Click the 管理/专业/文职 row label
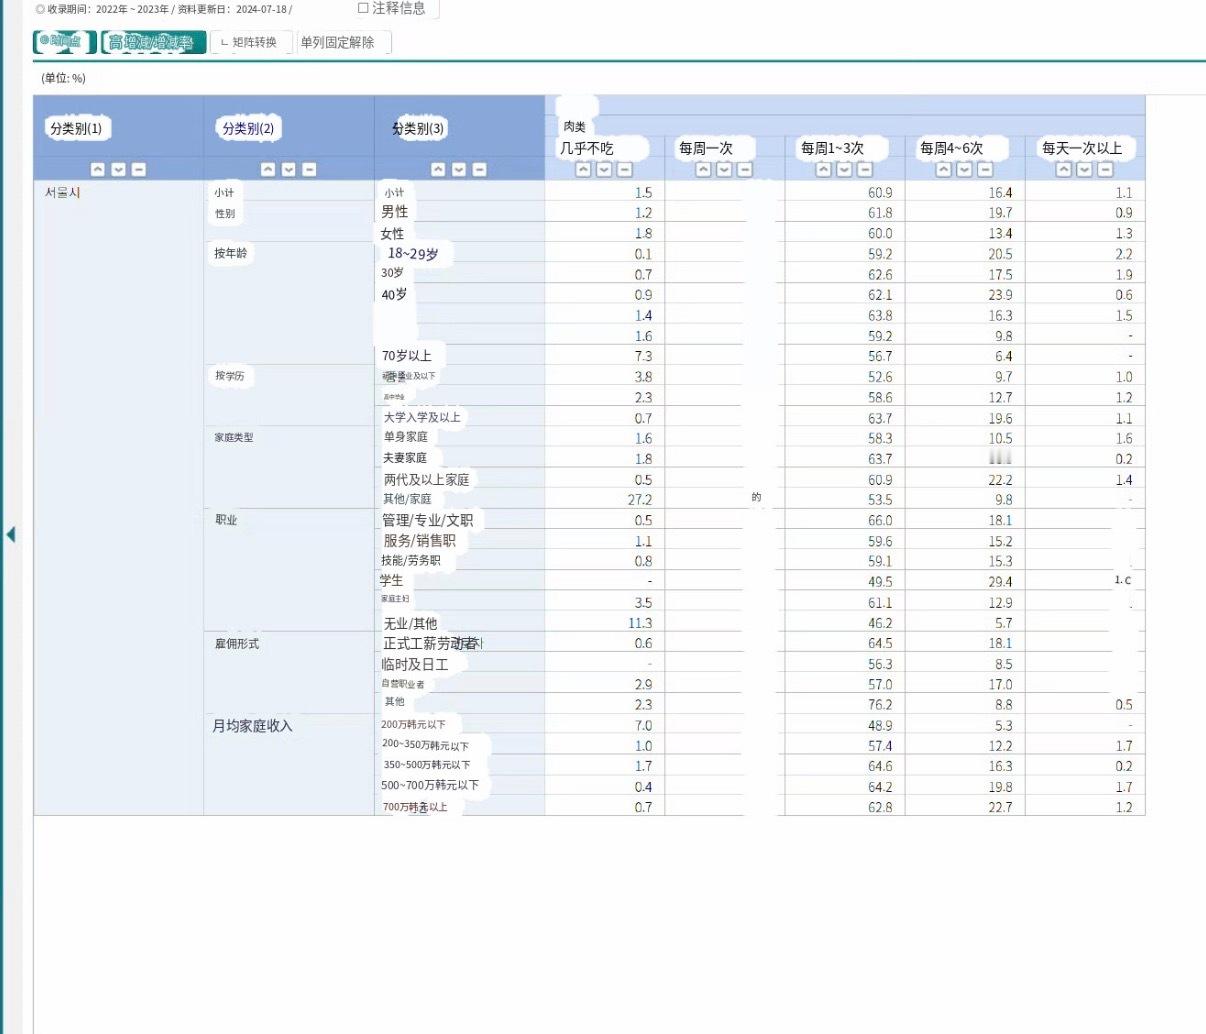Image resolution: width=1206 pixels, height=1034 pixels. [x=428, y=520]
